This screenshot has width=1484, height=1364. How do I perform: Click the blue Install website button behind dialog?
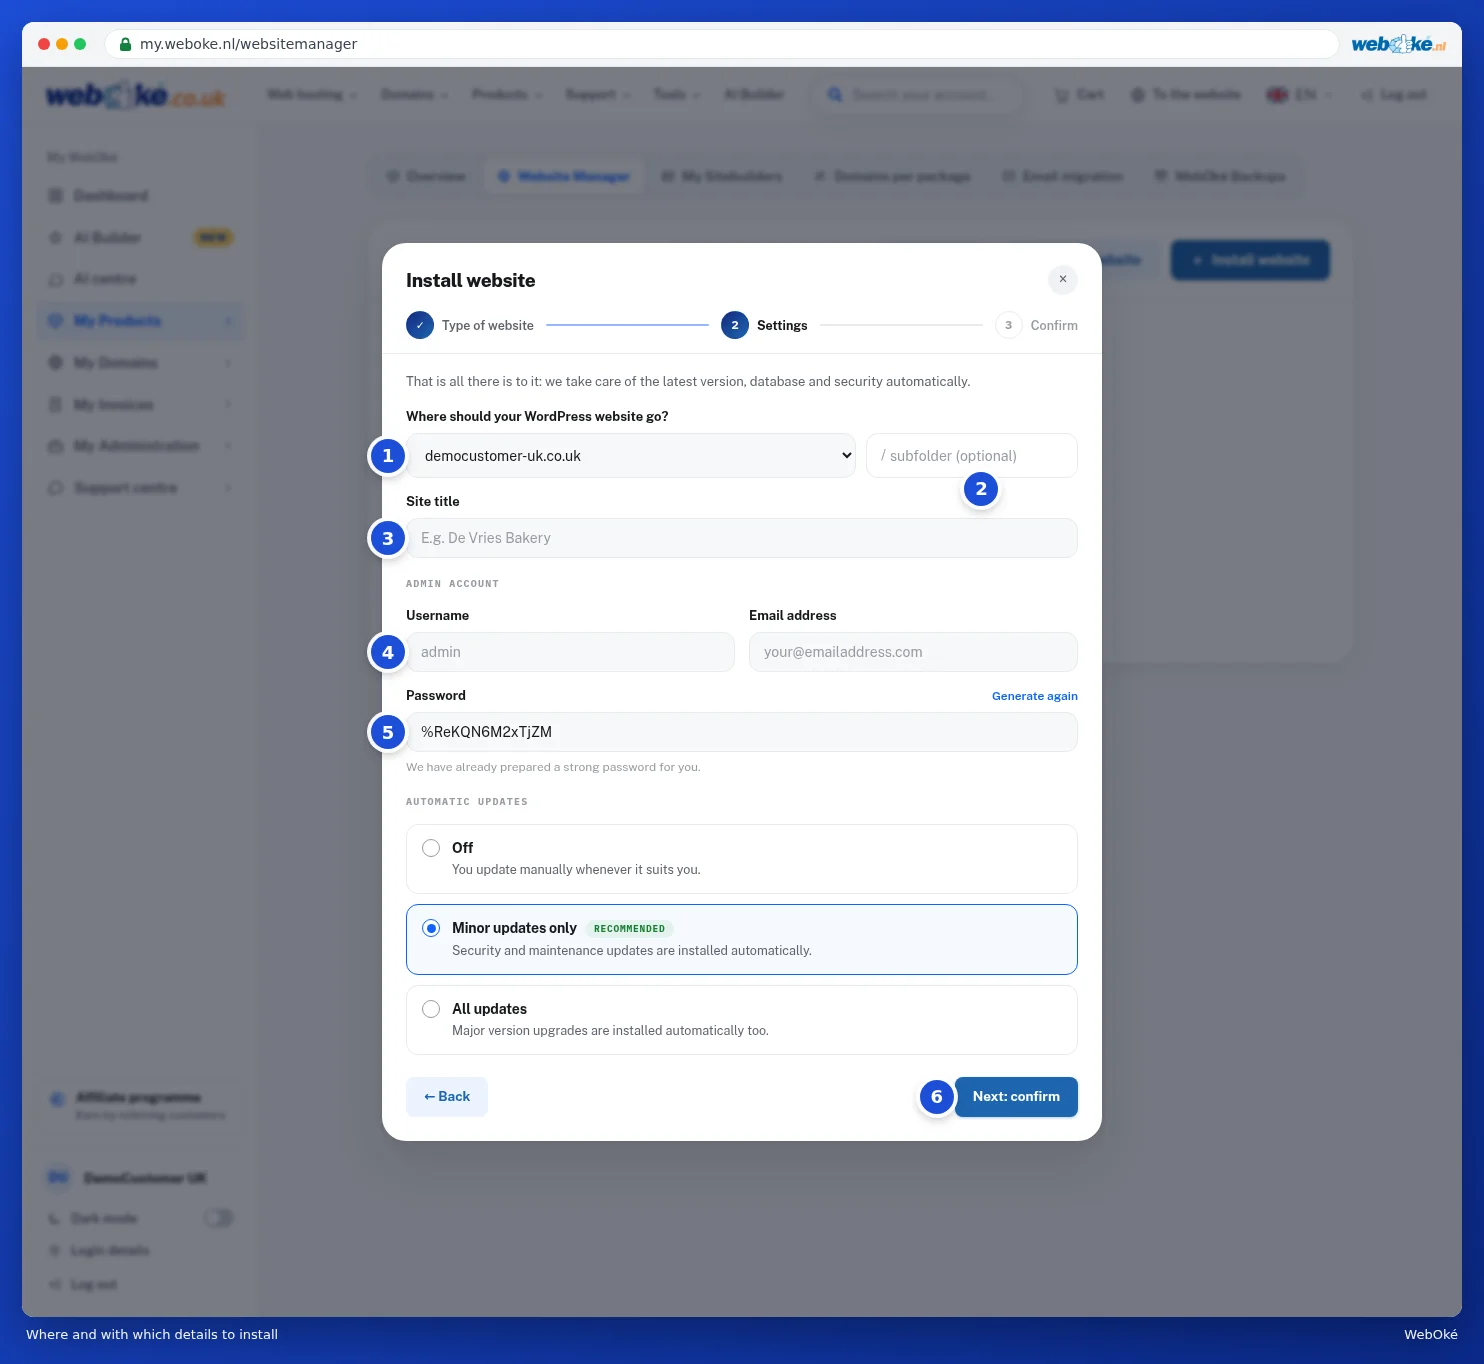[1250, 260]
